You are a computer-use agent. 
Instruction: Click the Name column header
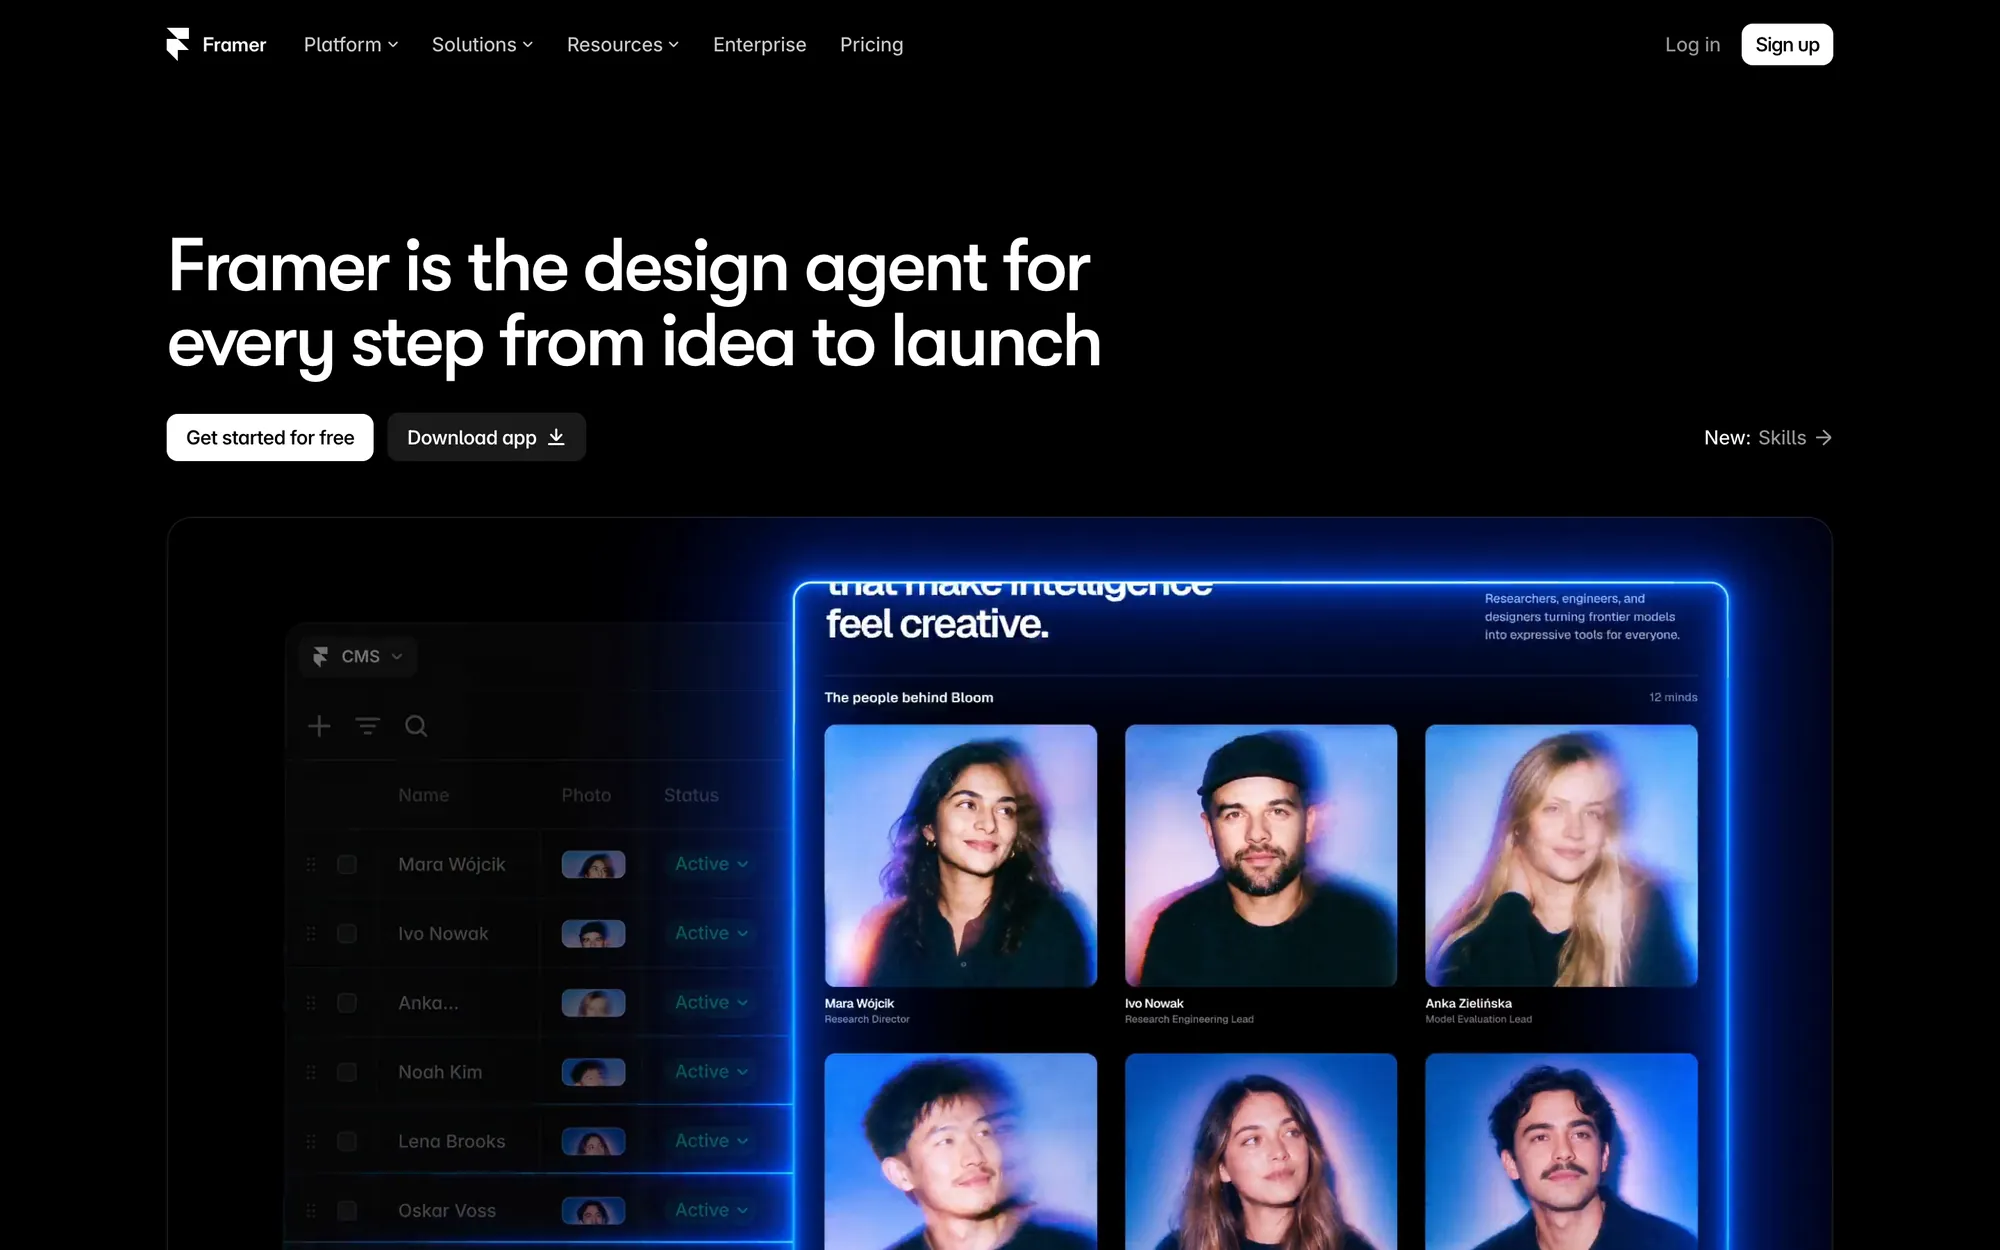click(424, 795)
